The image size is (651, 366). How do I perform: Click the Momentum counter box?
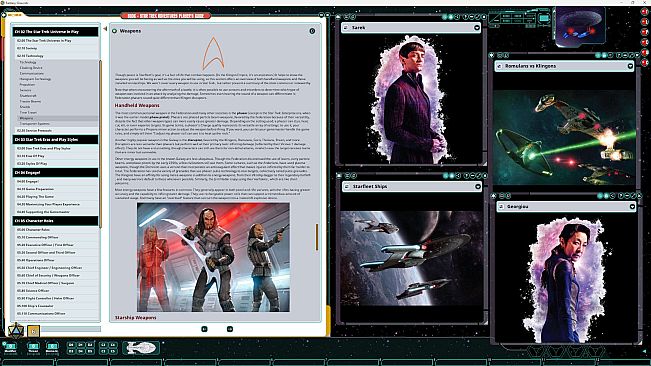coord(52,347)
